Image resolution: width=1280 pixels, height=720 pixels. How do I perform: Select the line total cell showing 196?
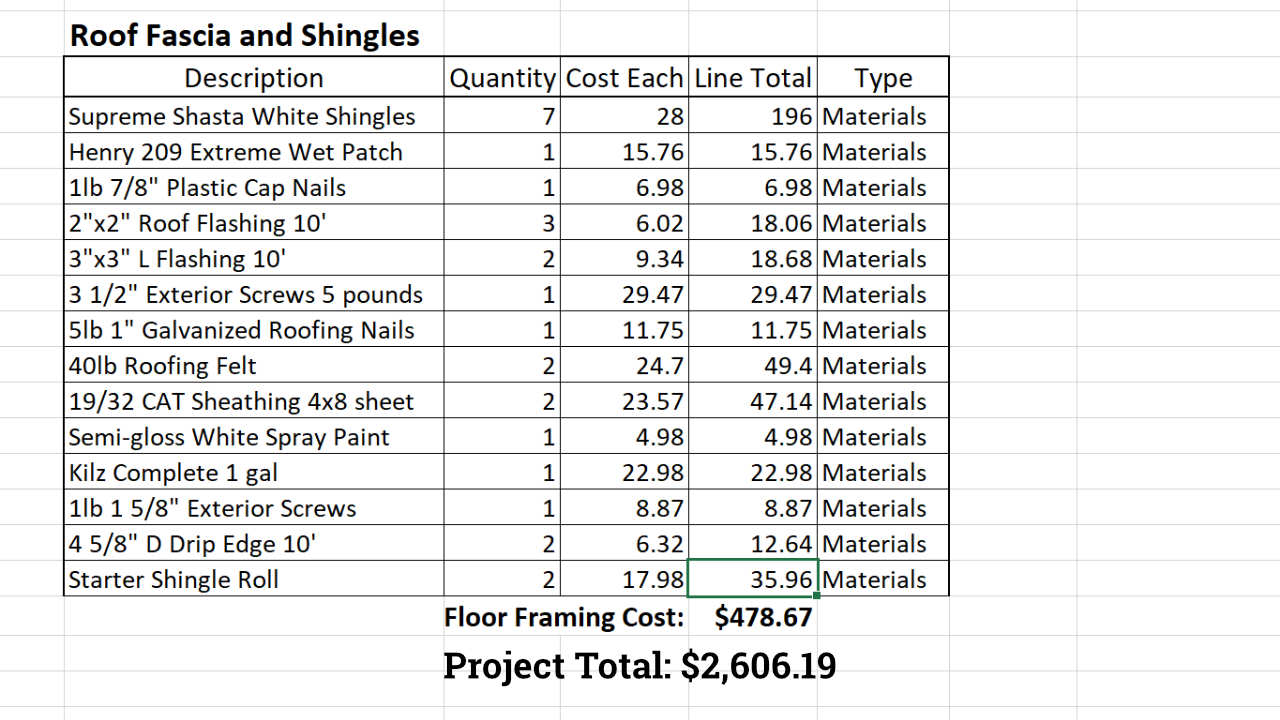pyautogui.click(x=752, y=116)
